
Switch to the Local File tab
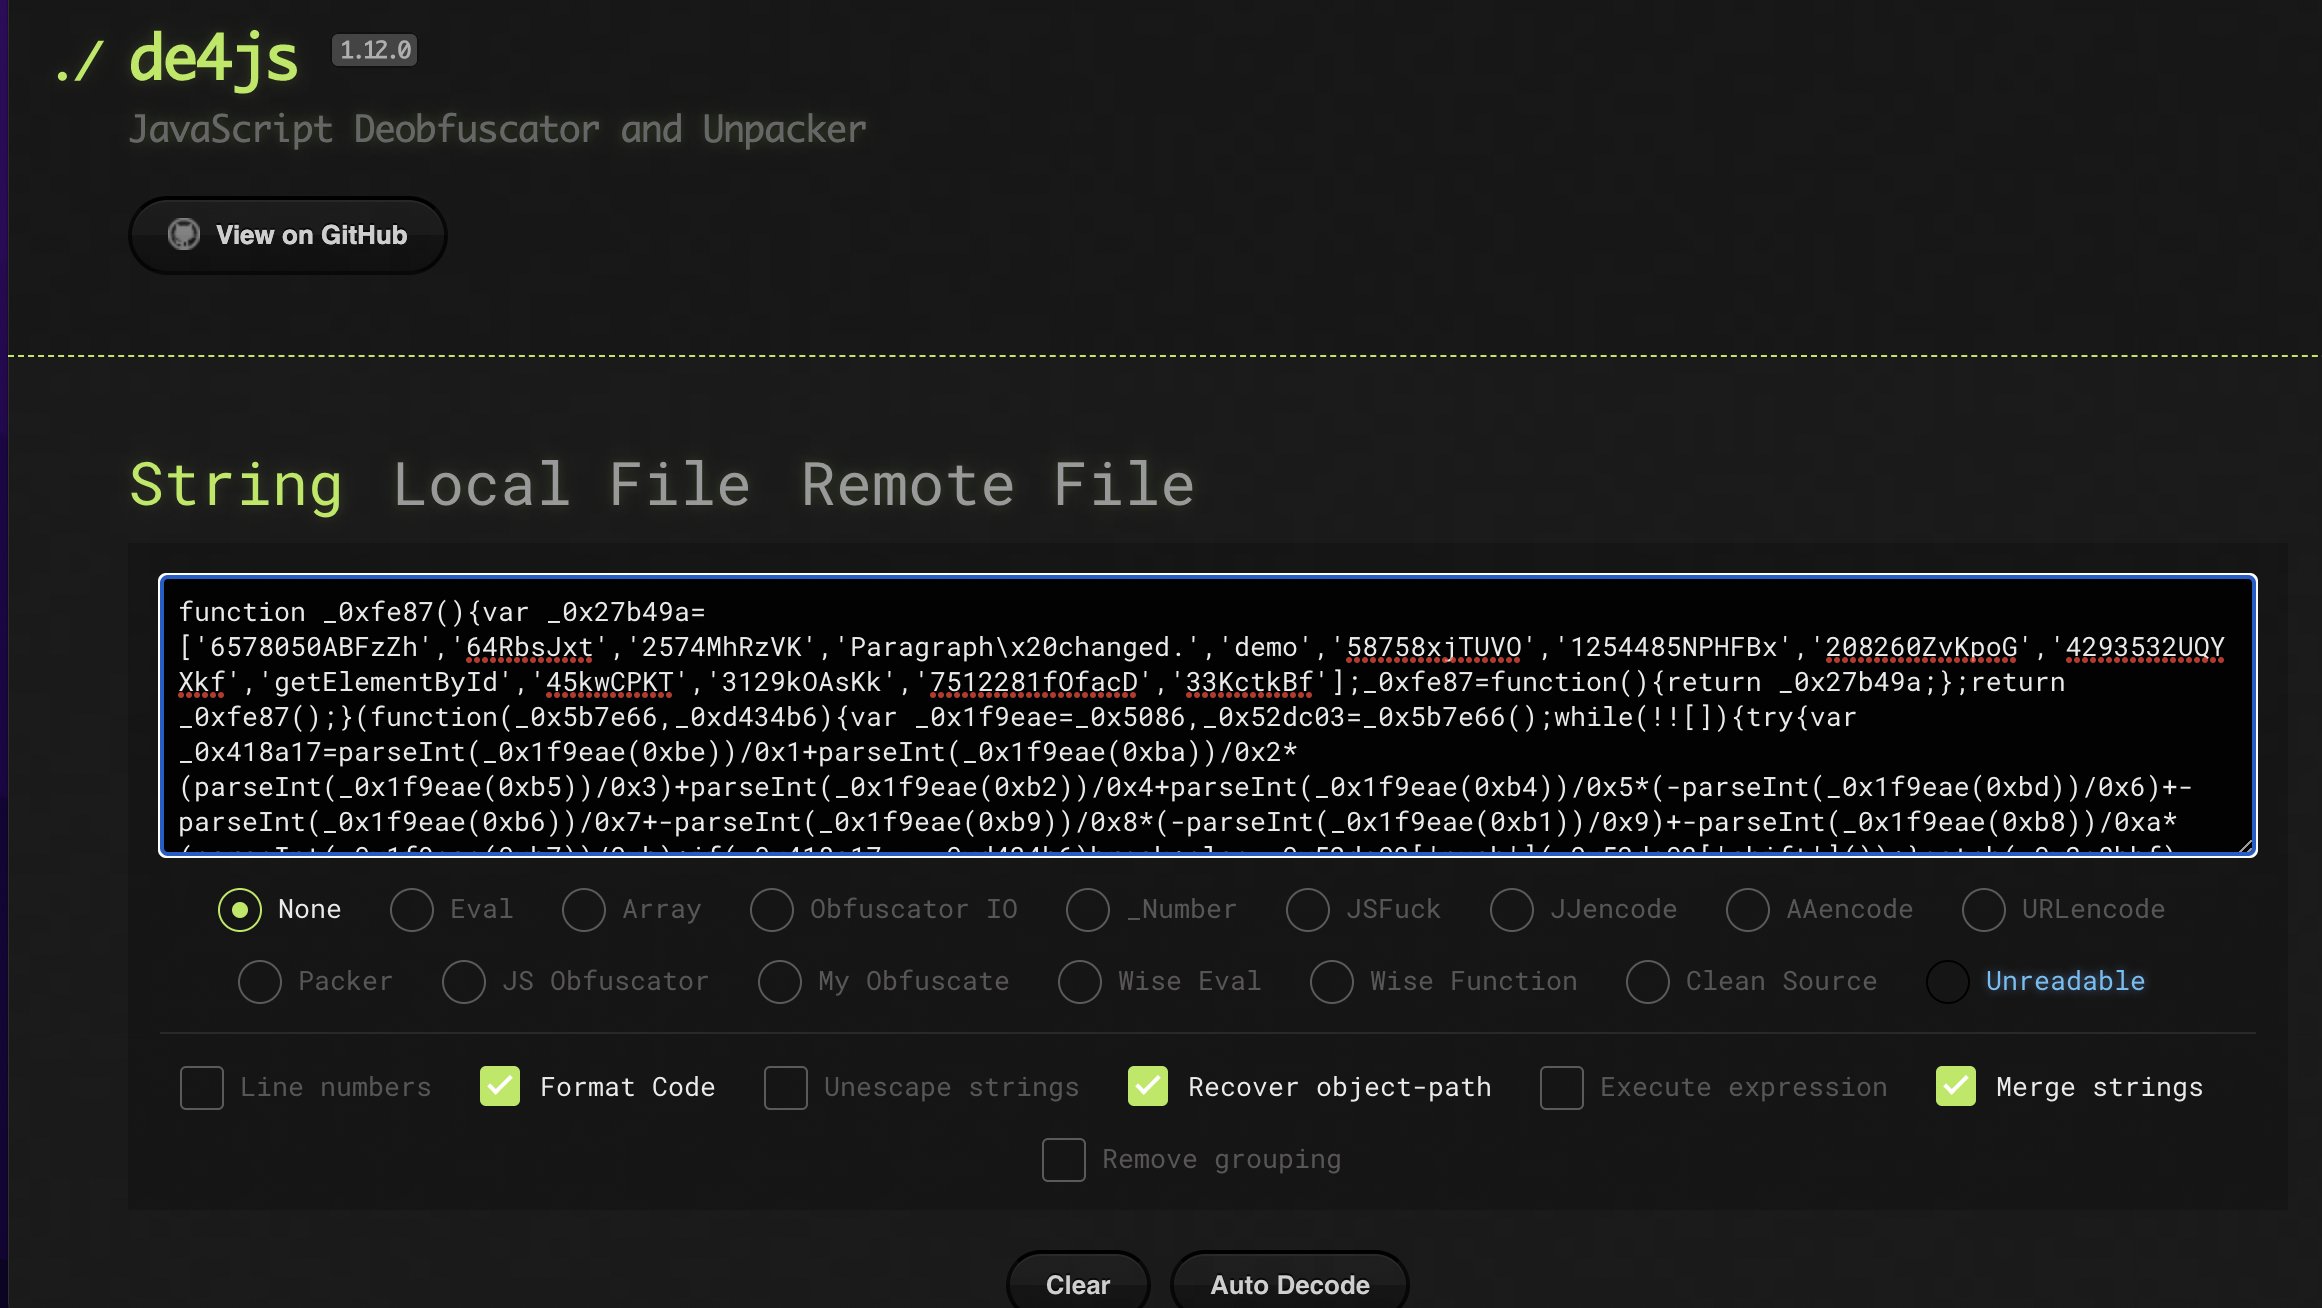pyautogui.click(x=571, y=485)
